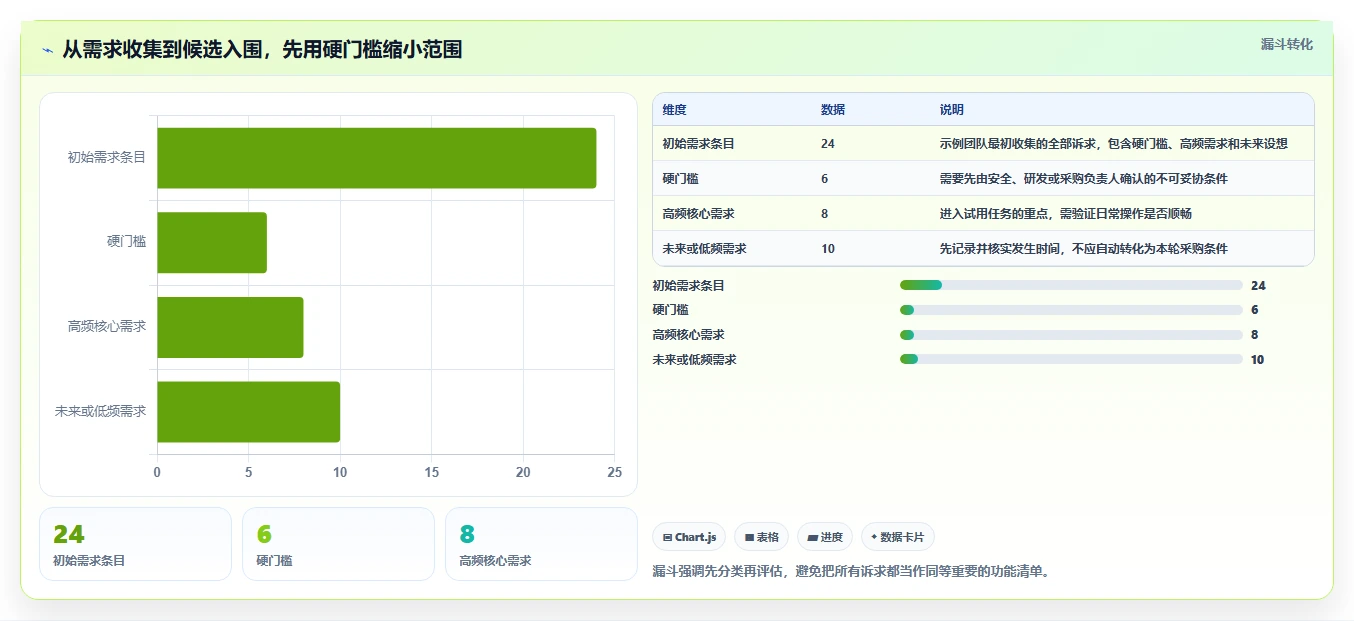This screenshot has height=621, width=1354.
Task: Click the chart y-axis label 初始需求条目
Action: click(x=107, y=157)
